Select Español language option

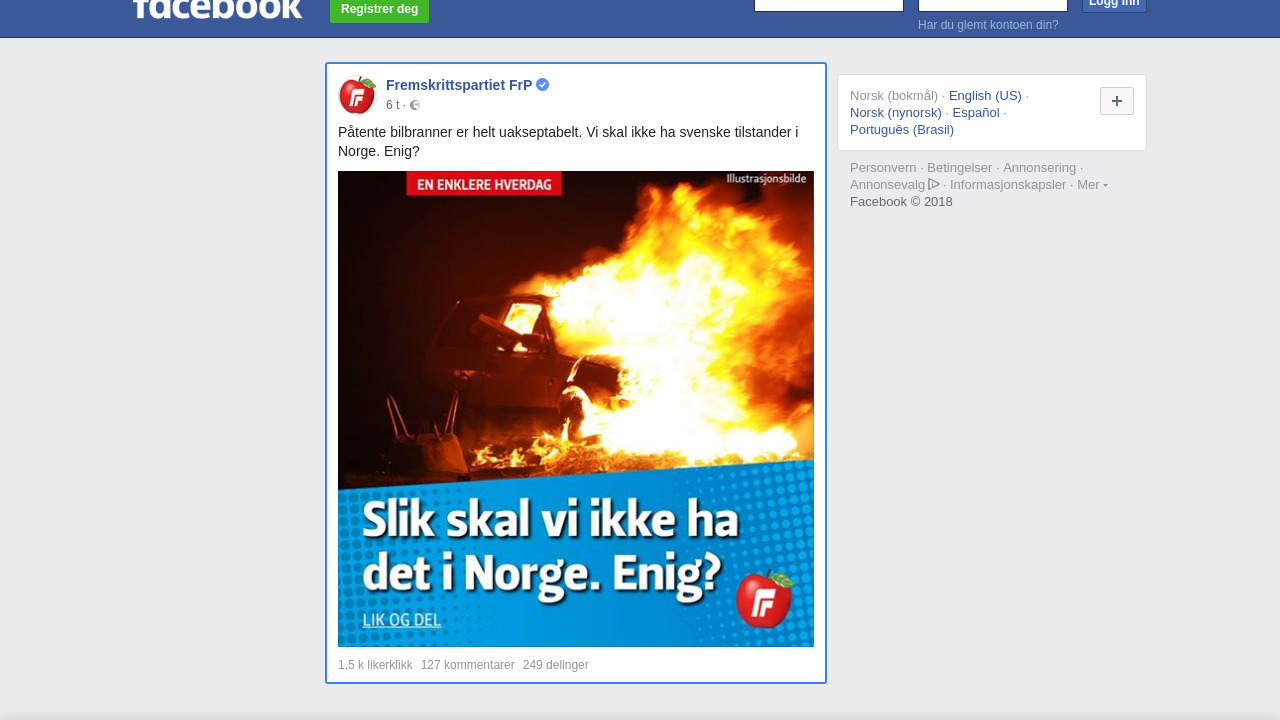[x=976, y=113]
